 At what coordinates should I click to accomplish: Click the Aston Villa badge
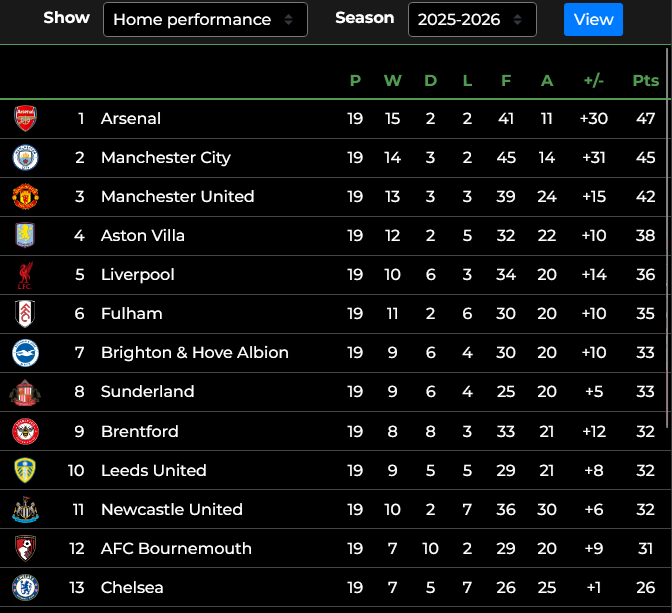point(25,235)
